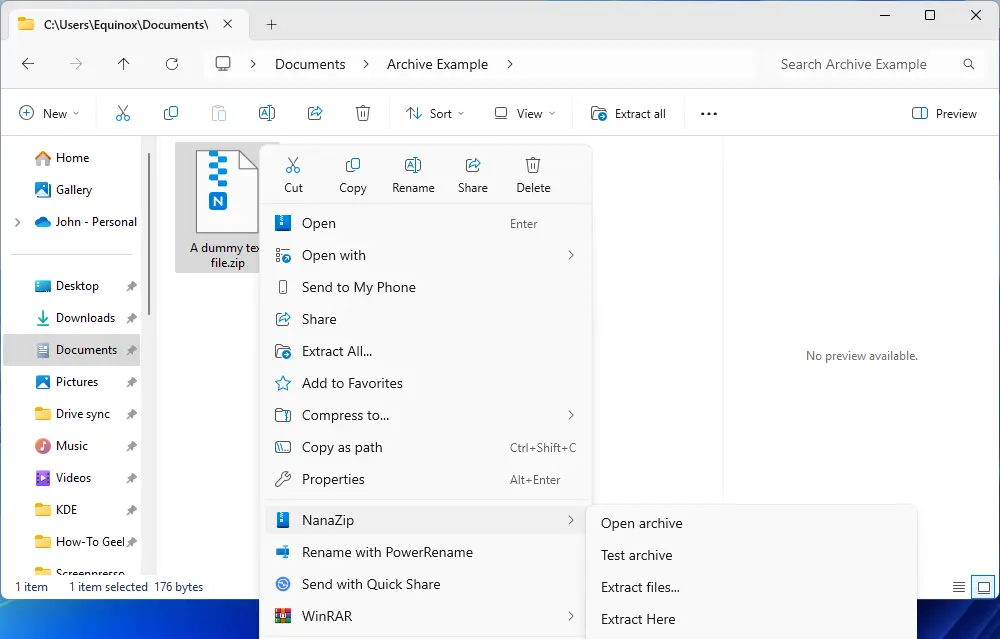Open a new tab with the plus button
The height and width of the screenshot is (639, 1000).
272,24
